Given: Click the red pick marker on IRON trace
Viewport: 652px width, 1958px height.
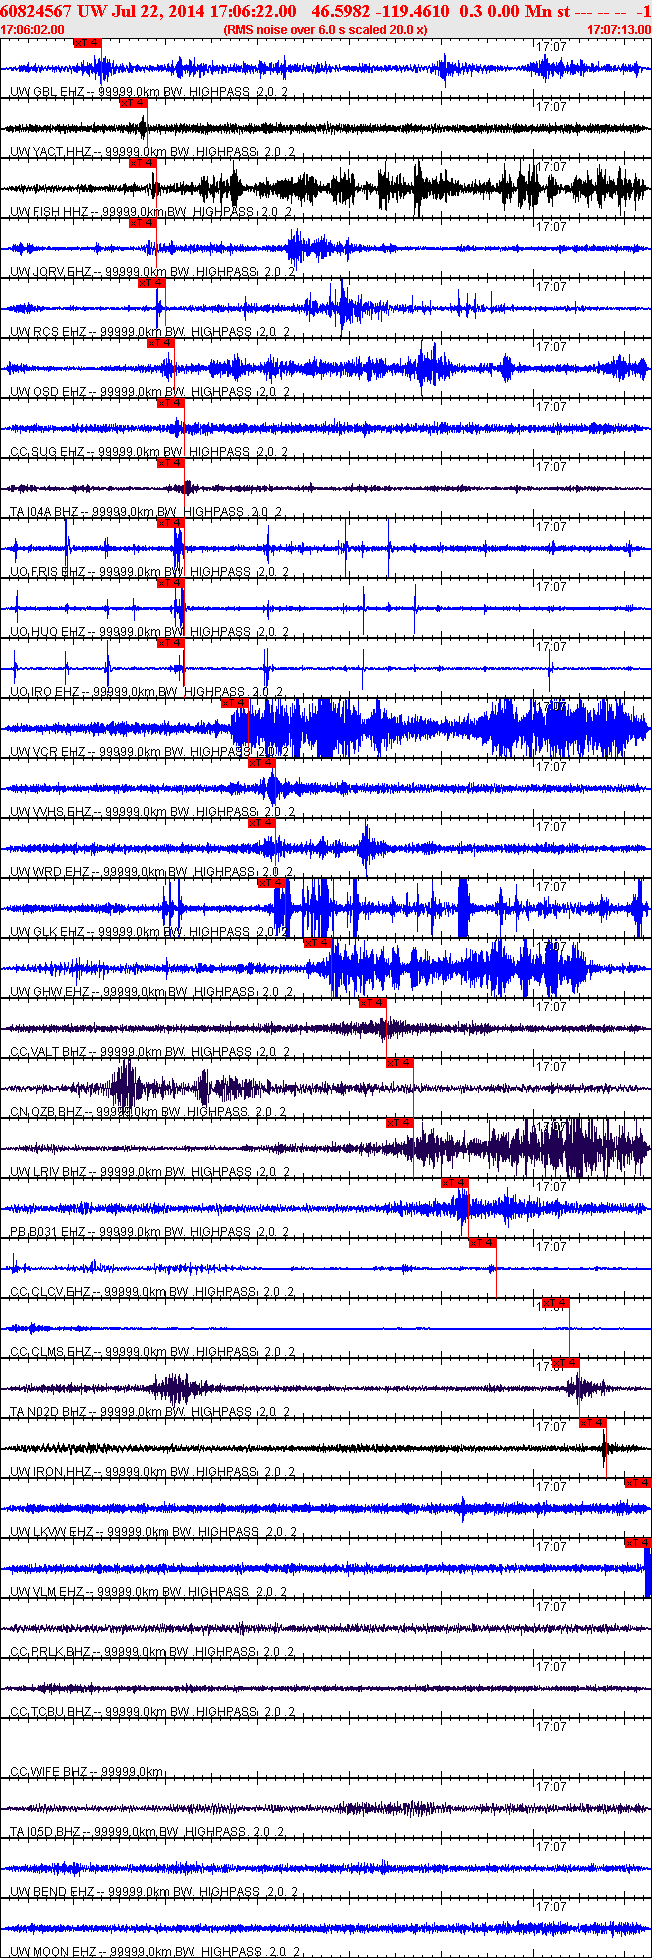Looking at the screenshot, I should pyautogui.click(x=593, y=1423).
